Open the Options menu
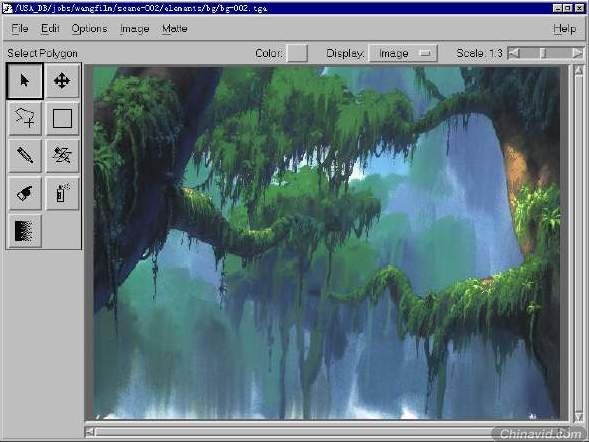This screenshot has height=442, width=589. pyautogui.click(x=89, y=29)
